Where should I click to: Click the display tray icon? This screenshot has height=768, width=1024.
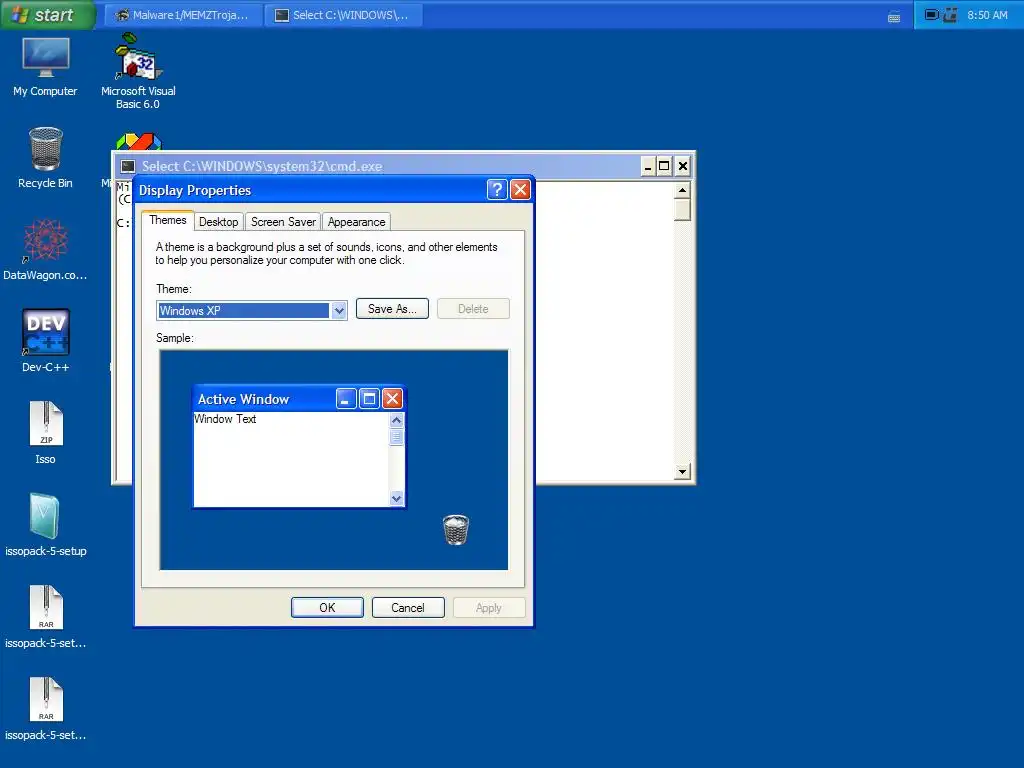[932, 14]
